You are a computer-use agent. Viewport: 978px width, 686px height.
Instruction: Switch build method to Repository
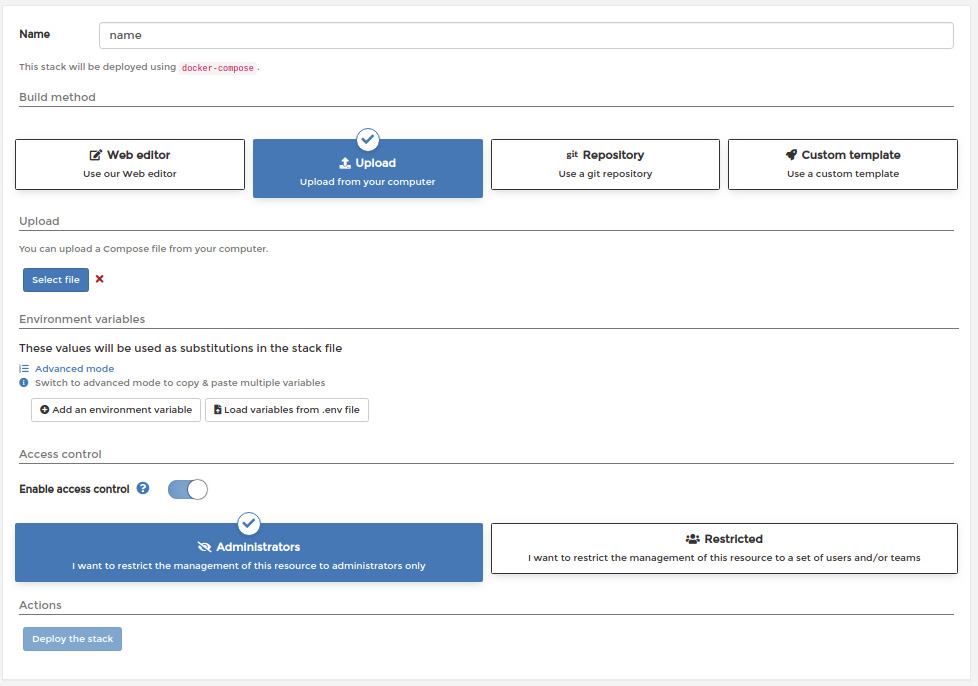tap(605, 164)
